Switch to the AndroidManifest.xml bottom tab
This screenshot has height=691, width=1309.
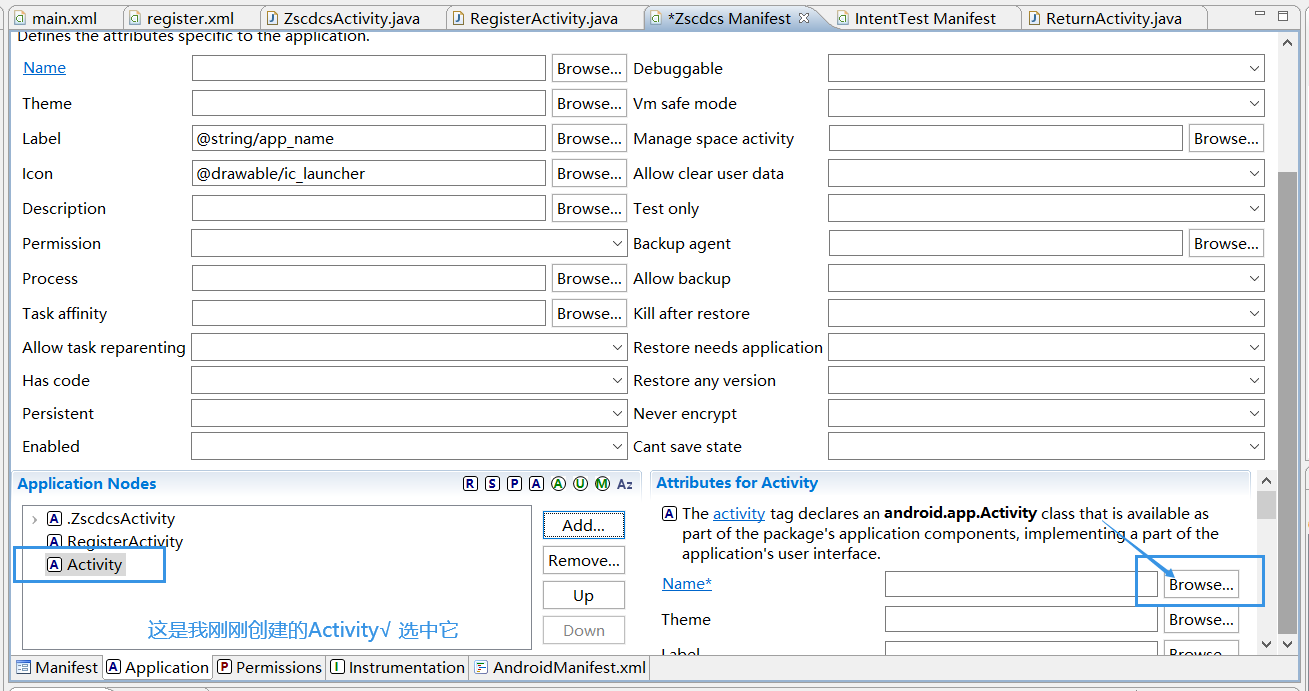pos(560,667)
